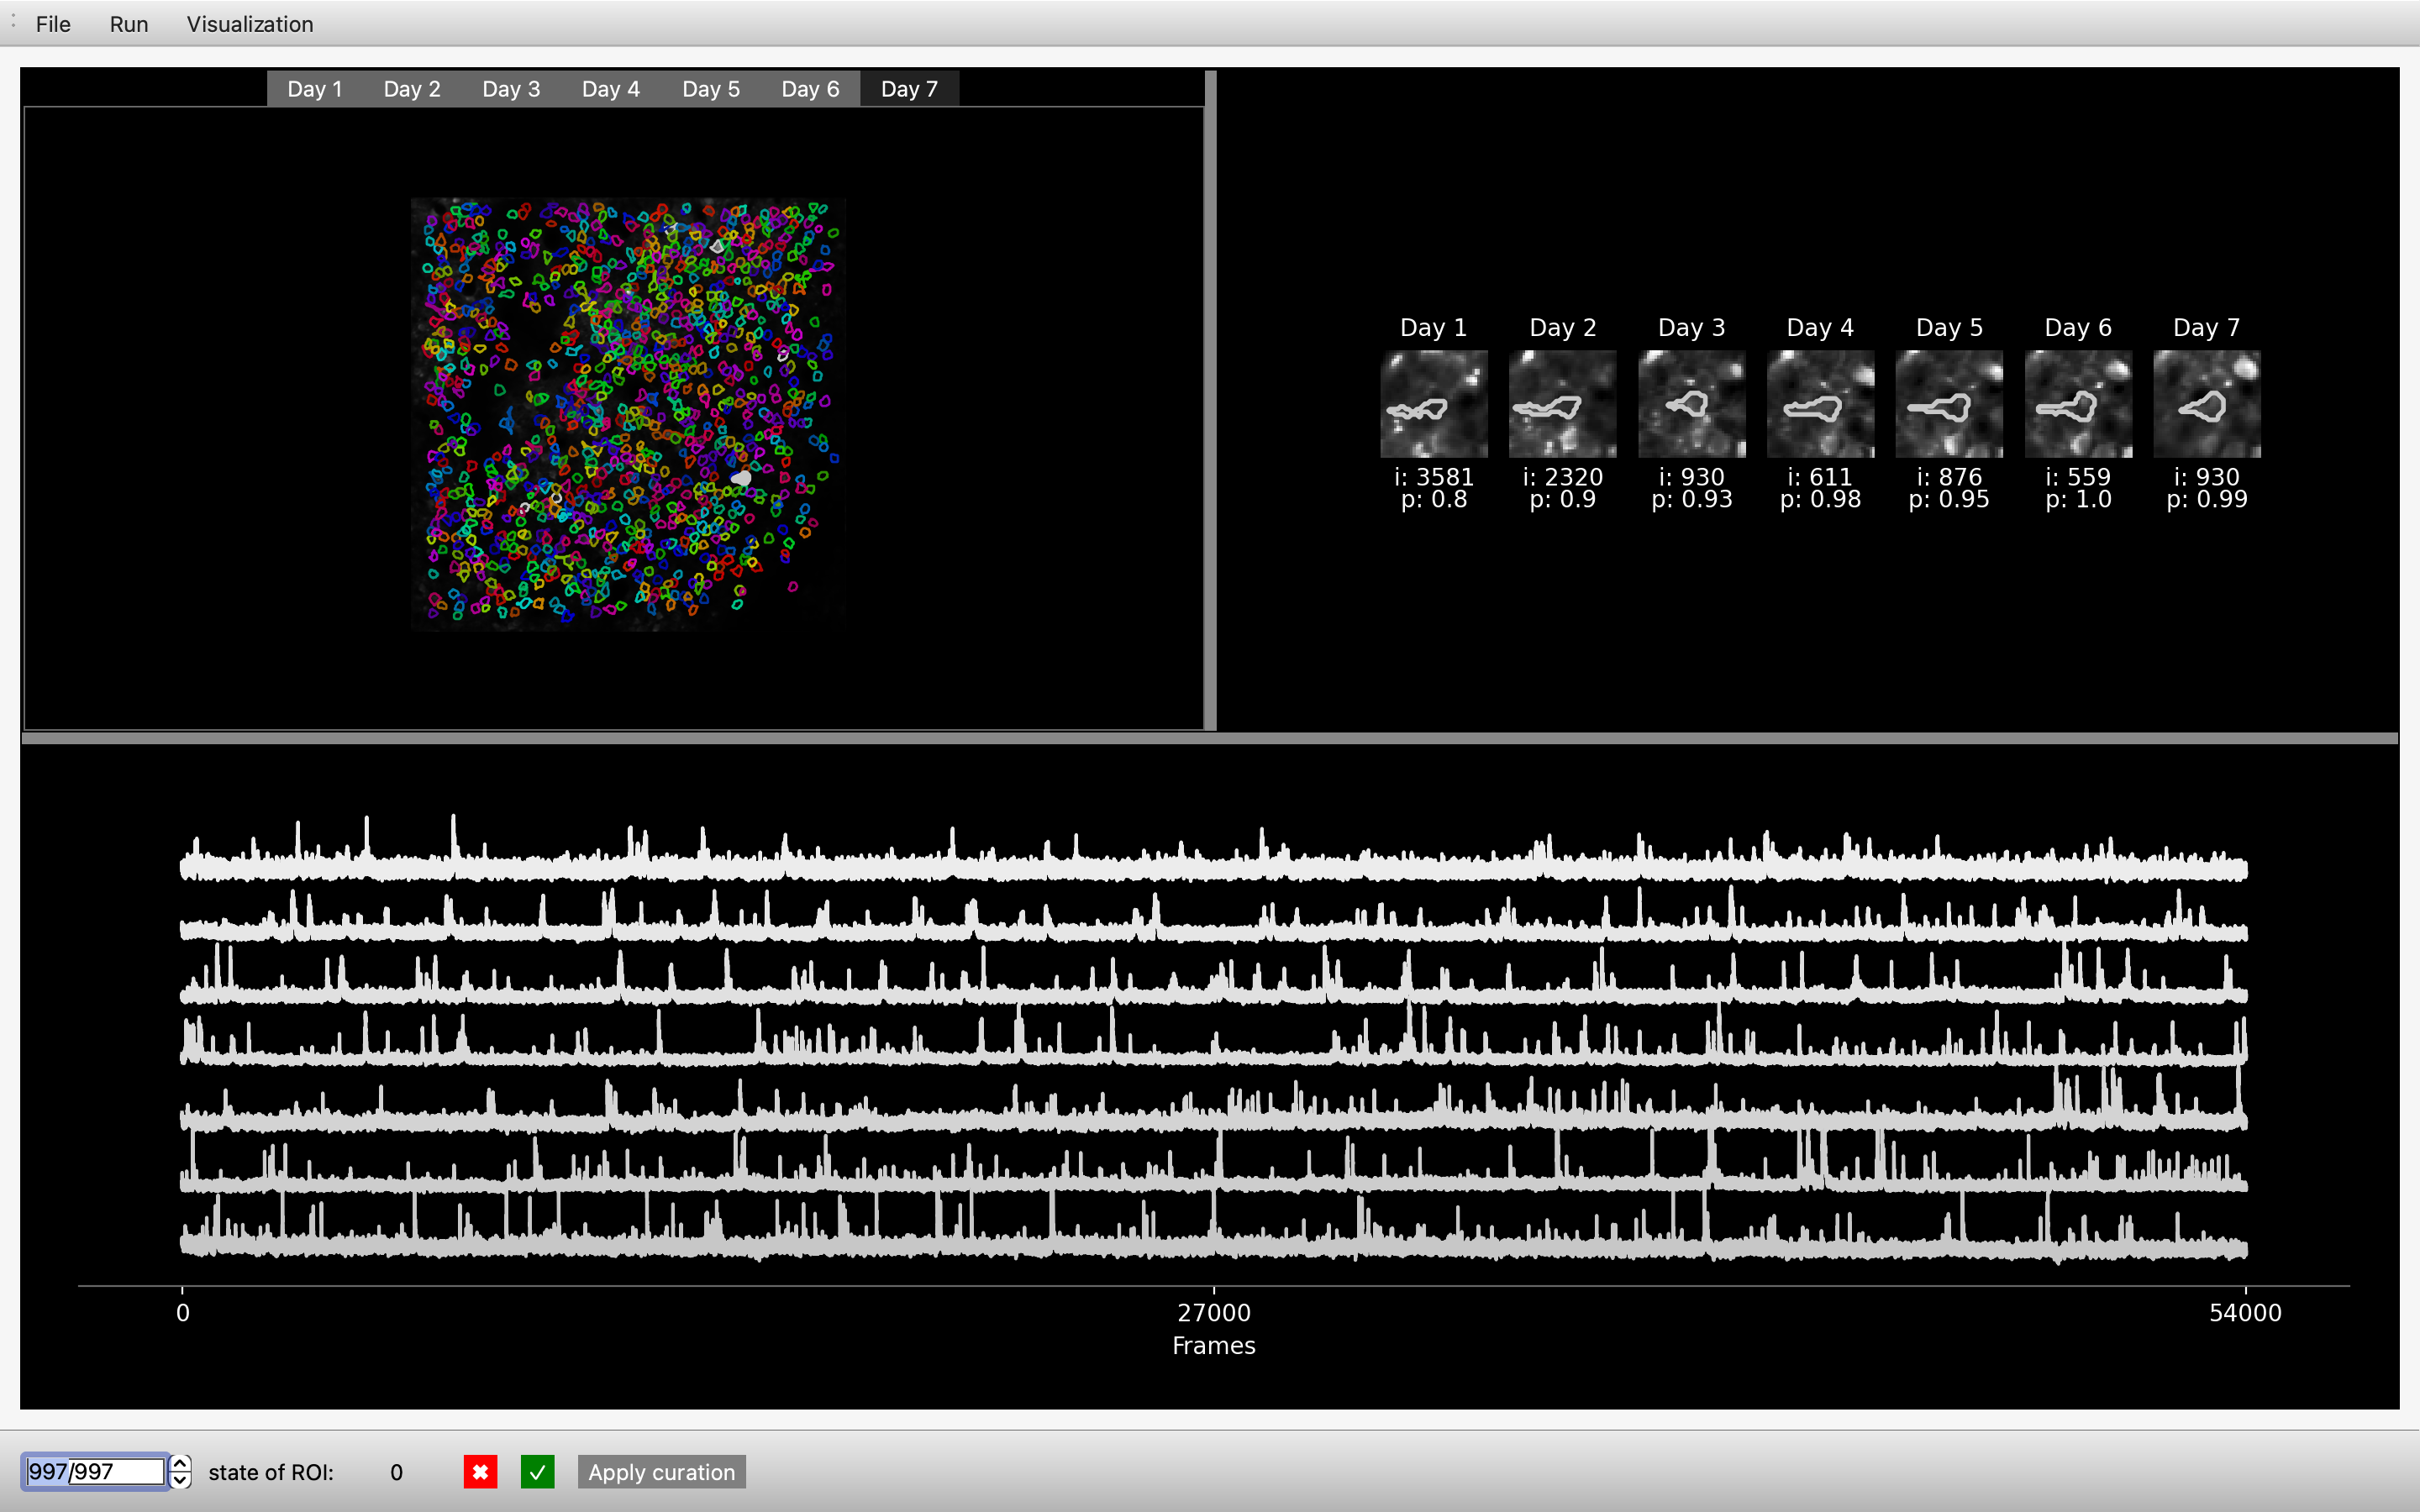The image size is (2420, 1512).
Task: Click the vertical splitter beside the image panel
Action: [x=1210, y=400]
